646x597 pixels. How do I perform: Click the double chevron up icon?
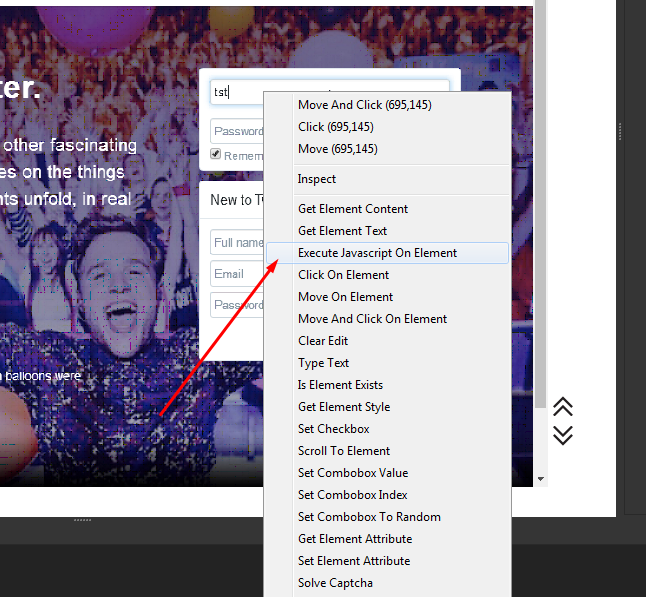tap(563, 407)
